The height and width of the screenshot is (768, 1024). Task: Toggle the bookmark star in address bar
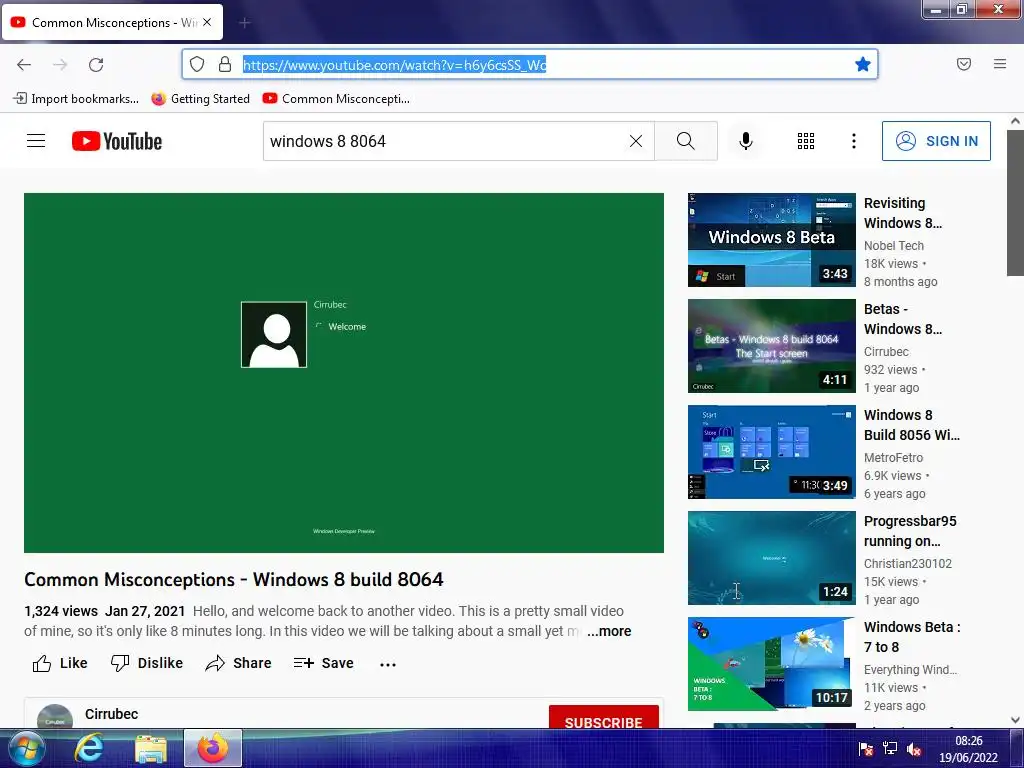[x=863, y=64]
